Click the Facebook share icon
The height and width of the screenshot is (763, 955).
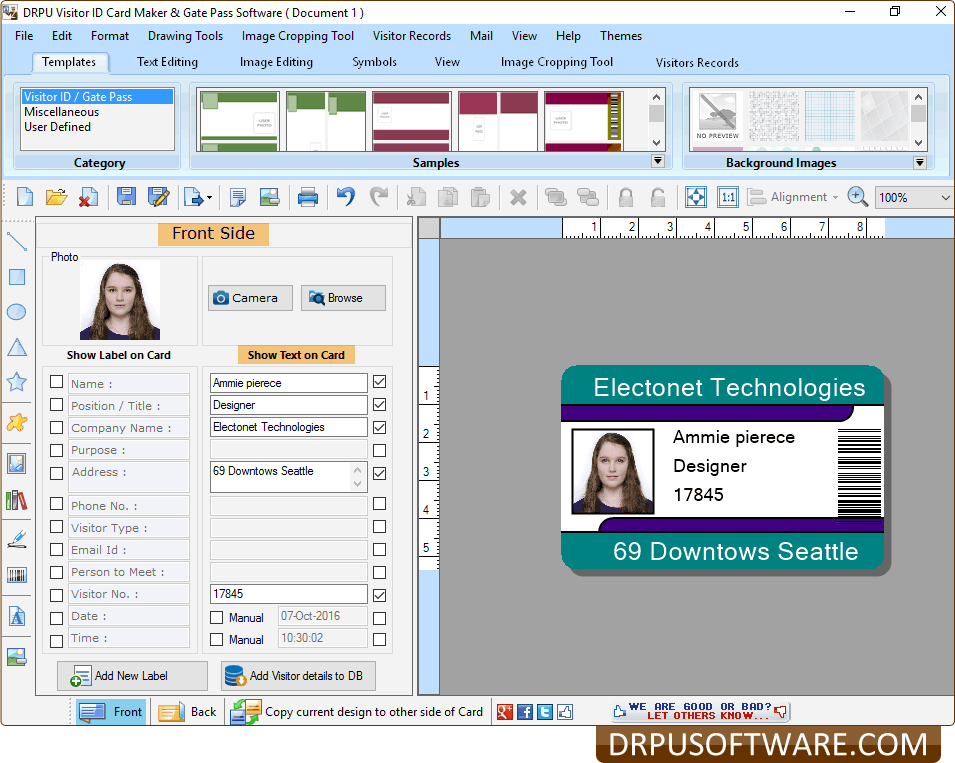pos(524,712)
